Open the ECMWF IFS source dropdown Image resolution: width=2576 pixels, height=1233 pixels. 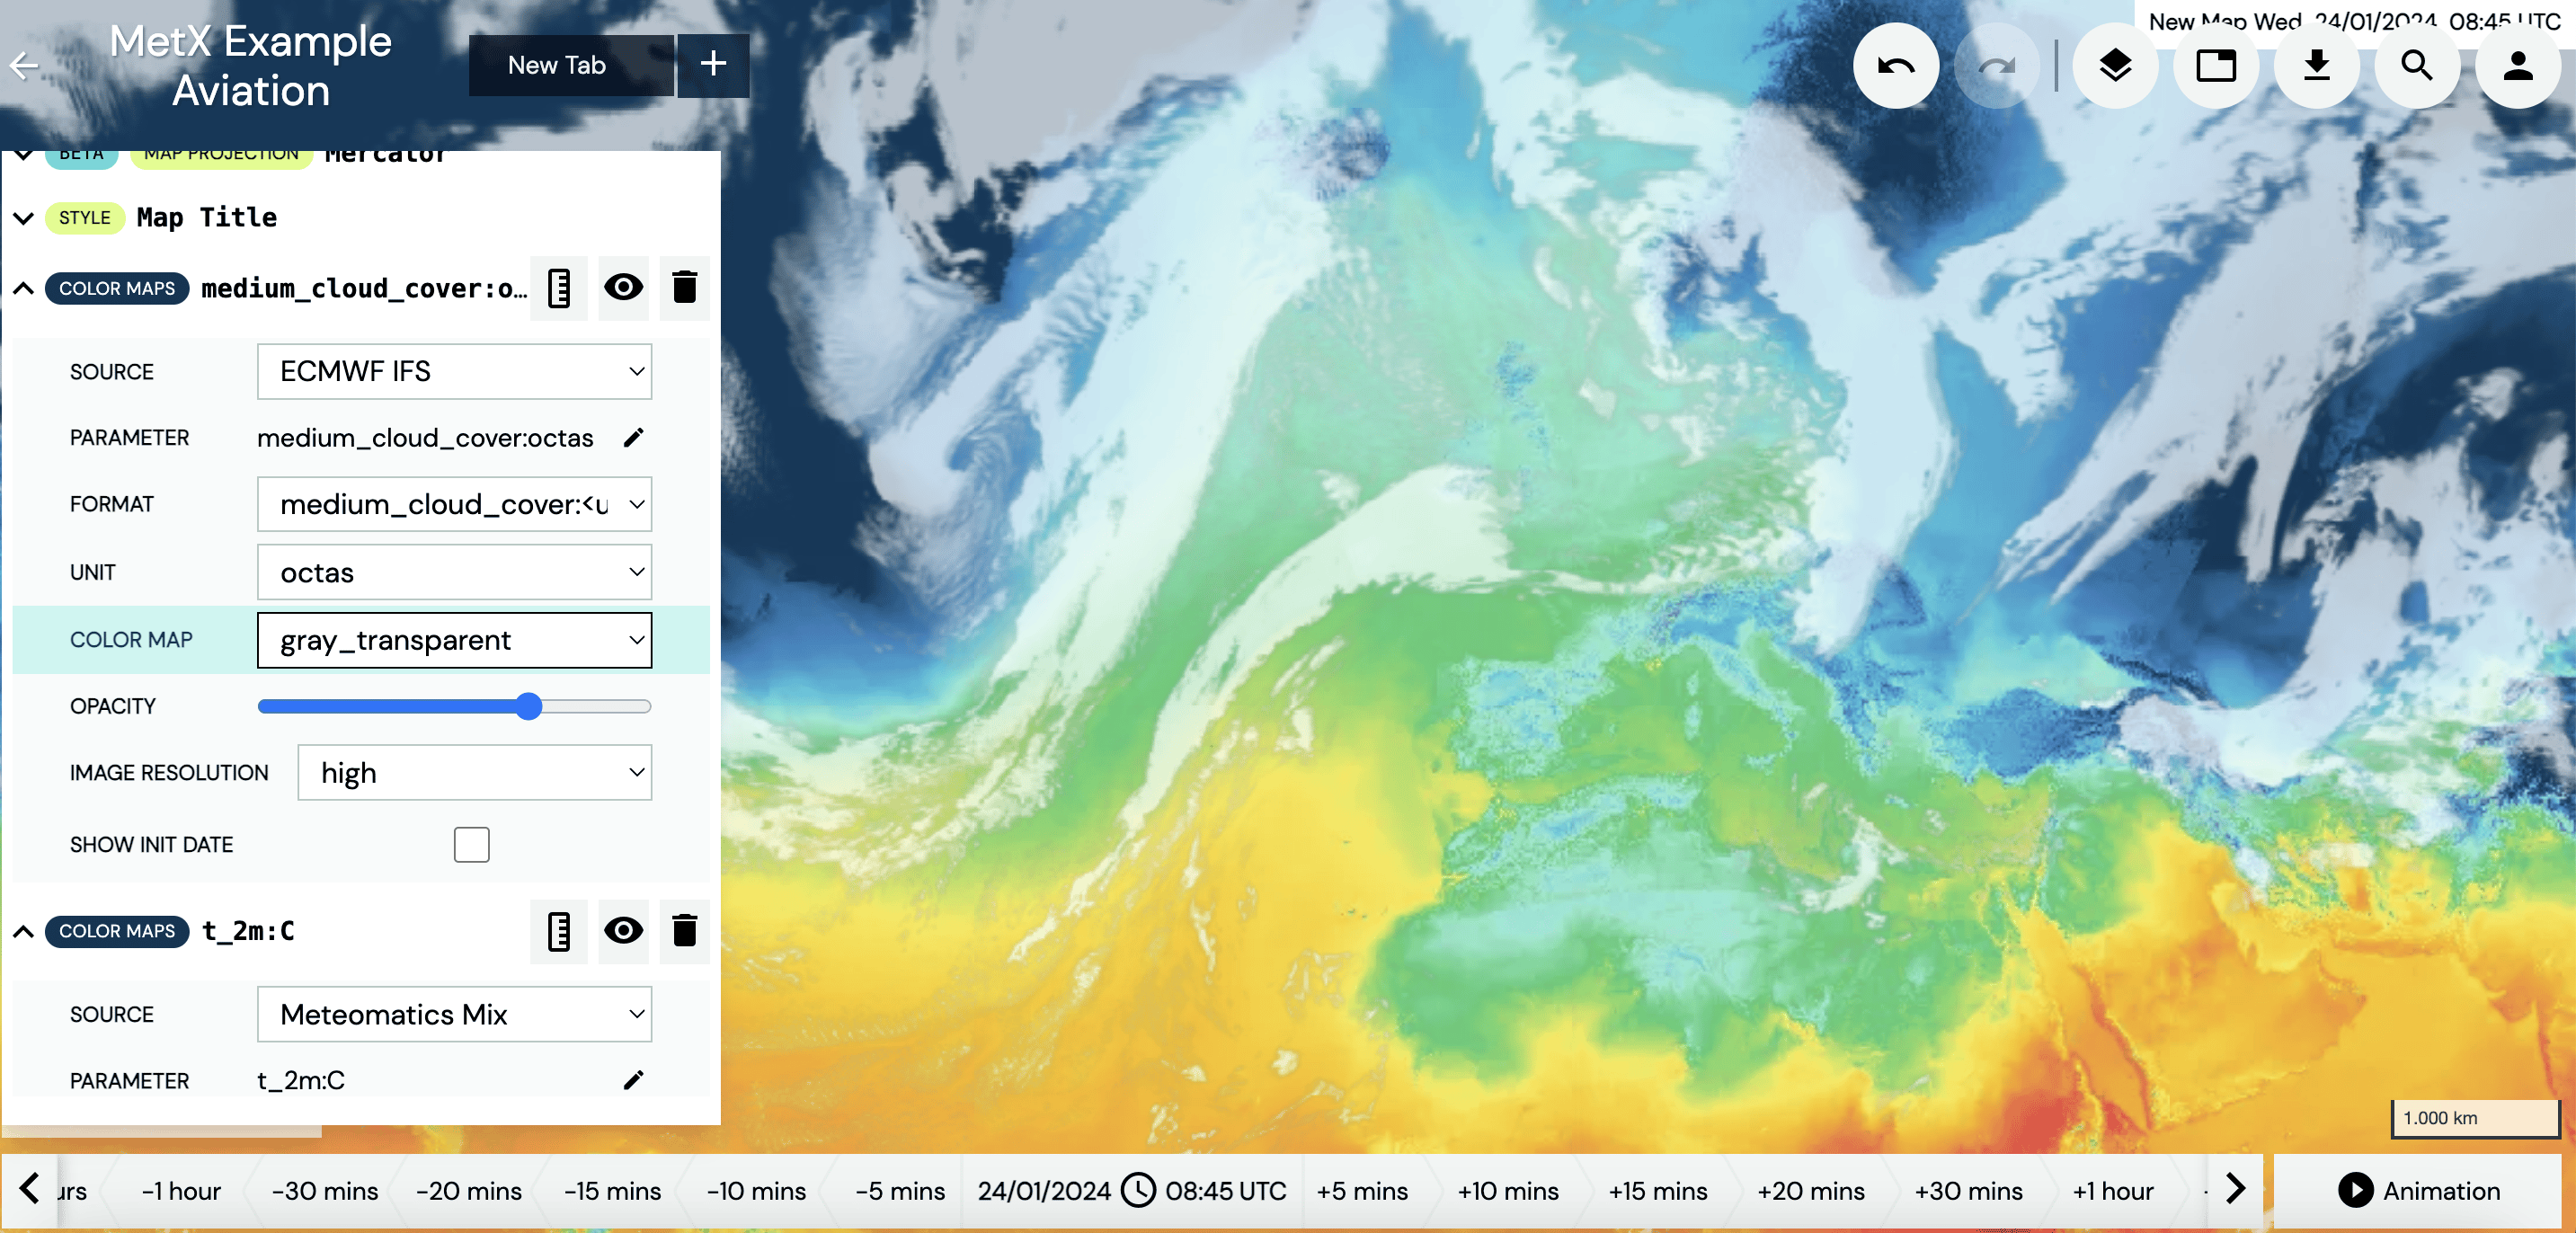tap(454, 371)
